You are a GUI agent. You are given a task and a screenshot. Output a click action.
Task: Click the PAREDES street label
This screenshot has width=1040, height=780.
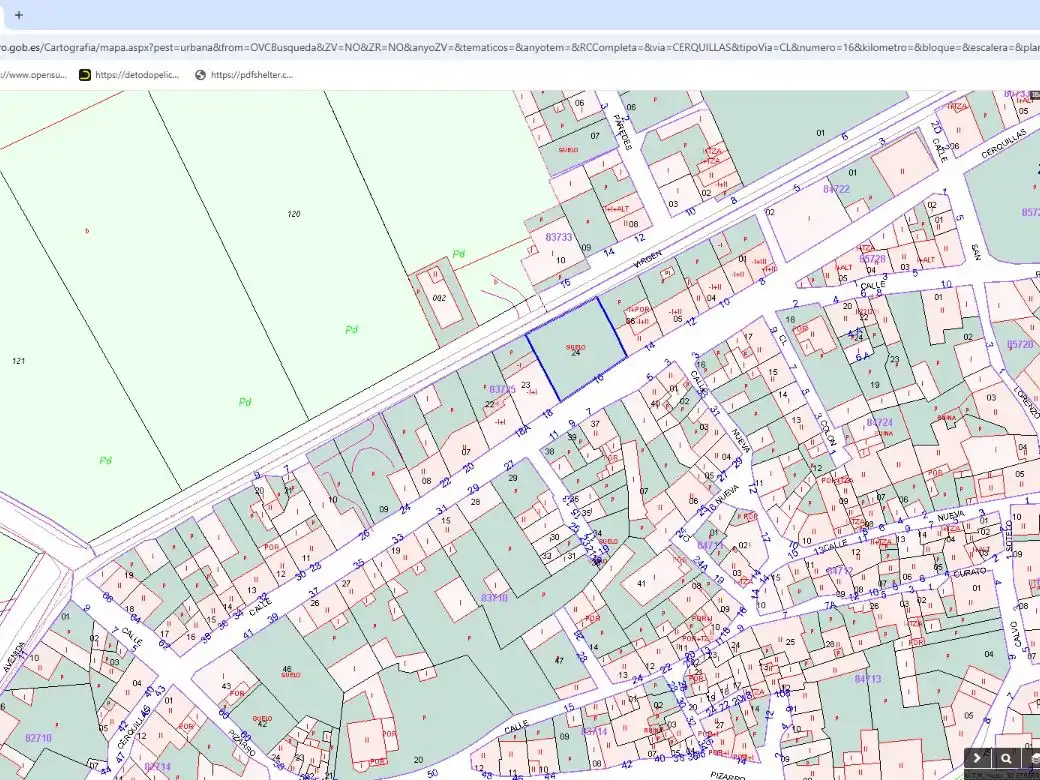click(x=622, y=132)
